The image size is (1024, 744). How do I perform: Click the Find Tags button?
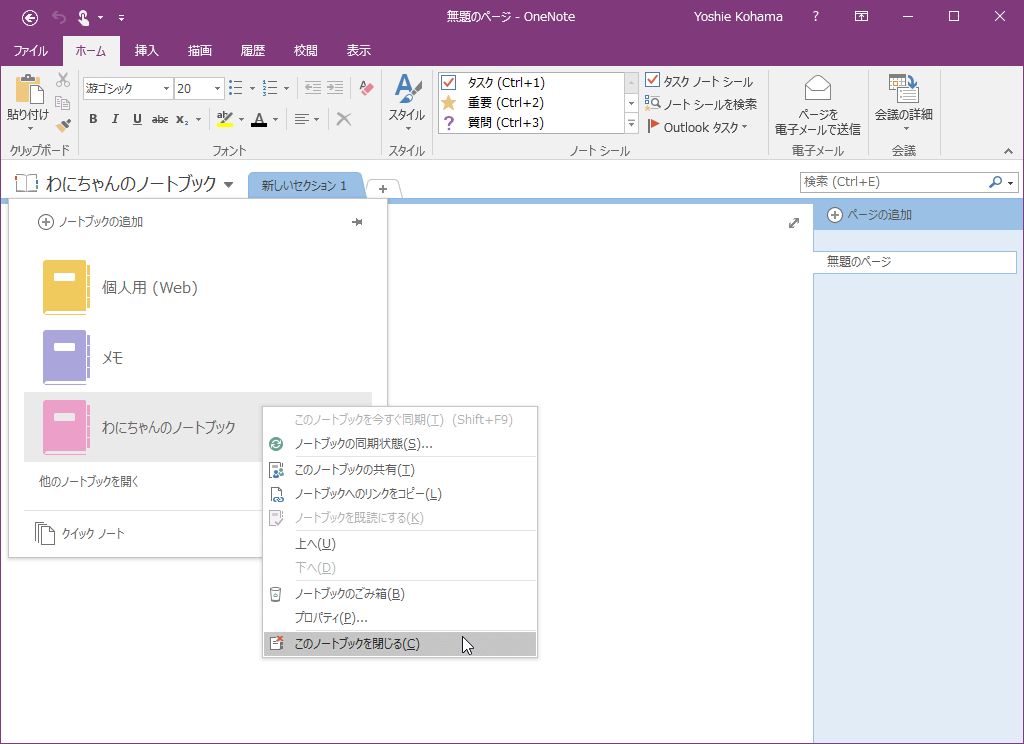[701, 104]
